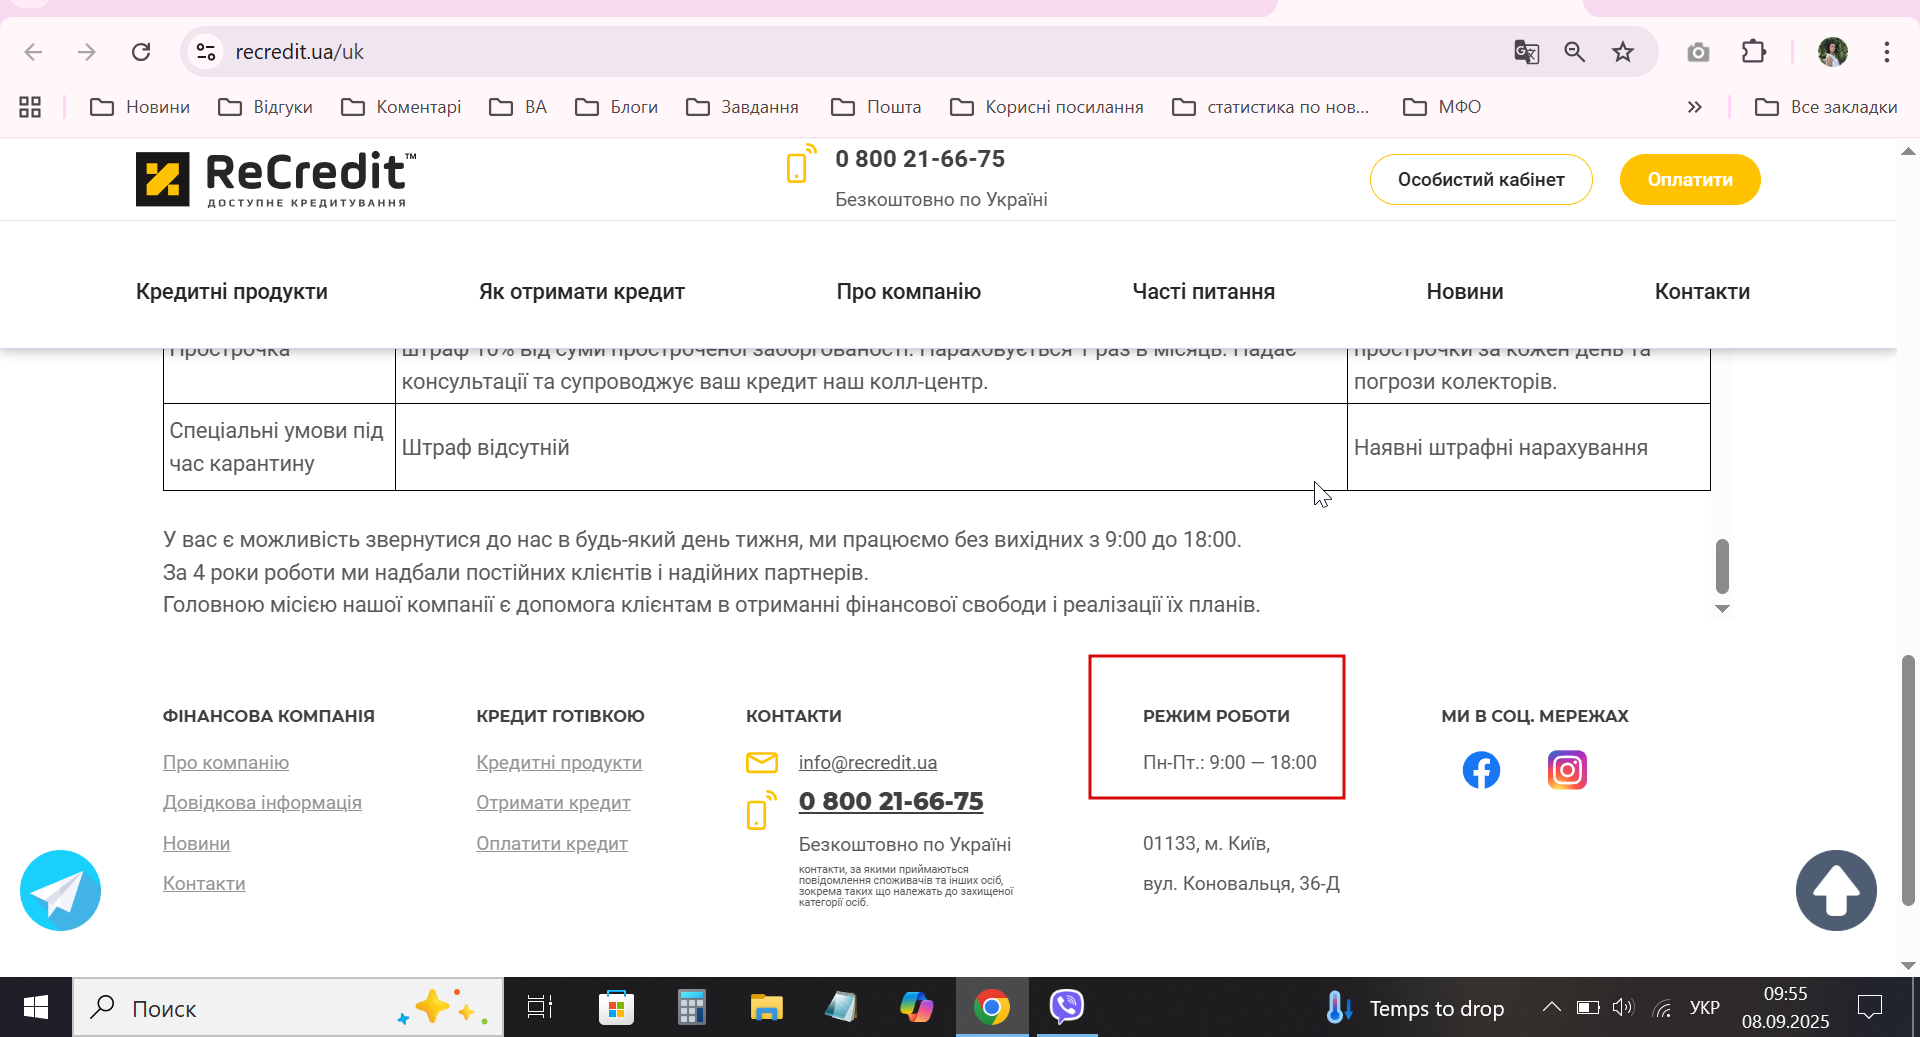Open Copilot from taskbar
This screenshot has width=1920, height=1037.
(x=916, y=1008)
